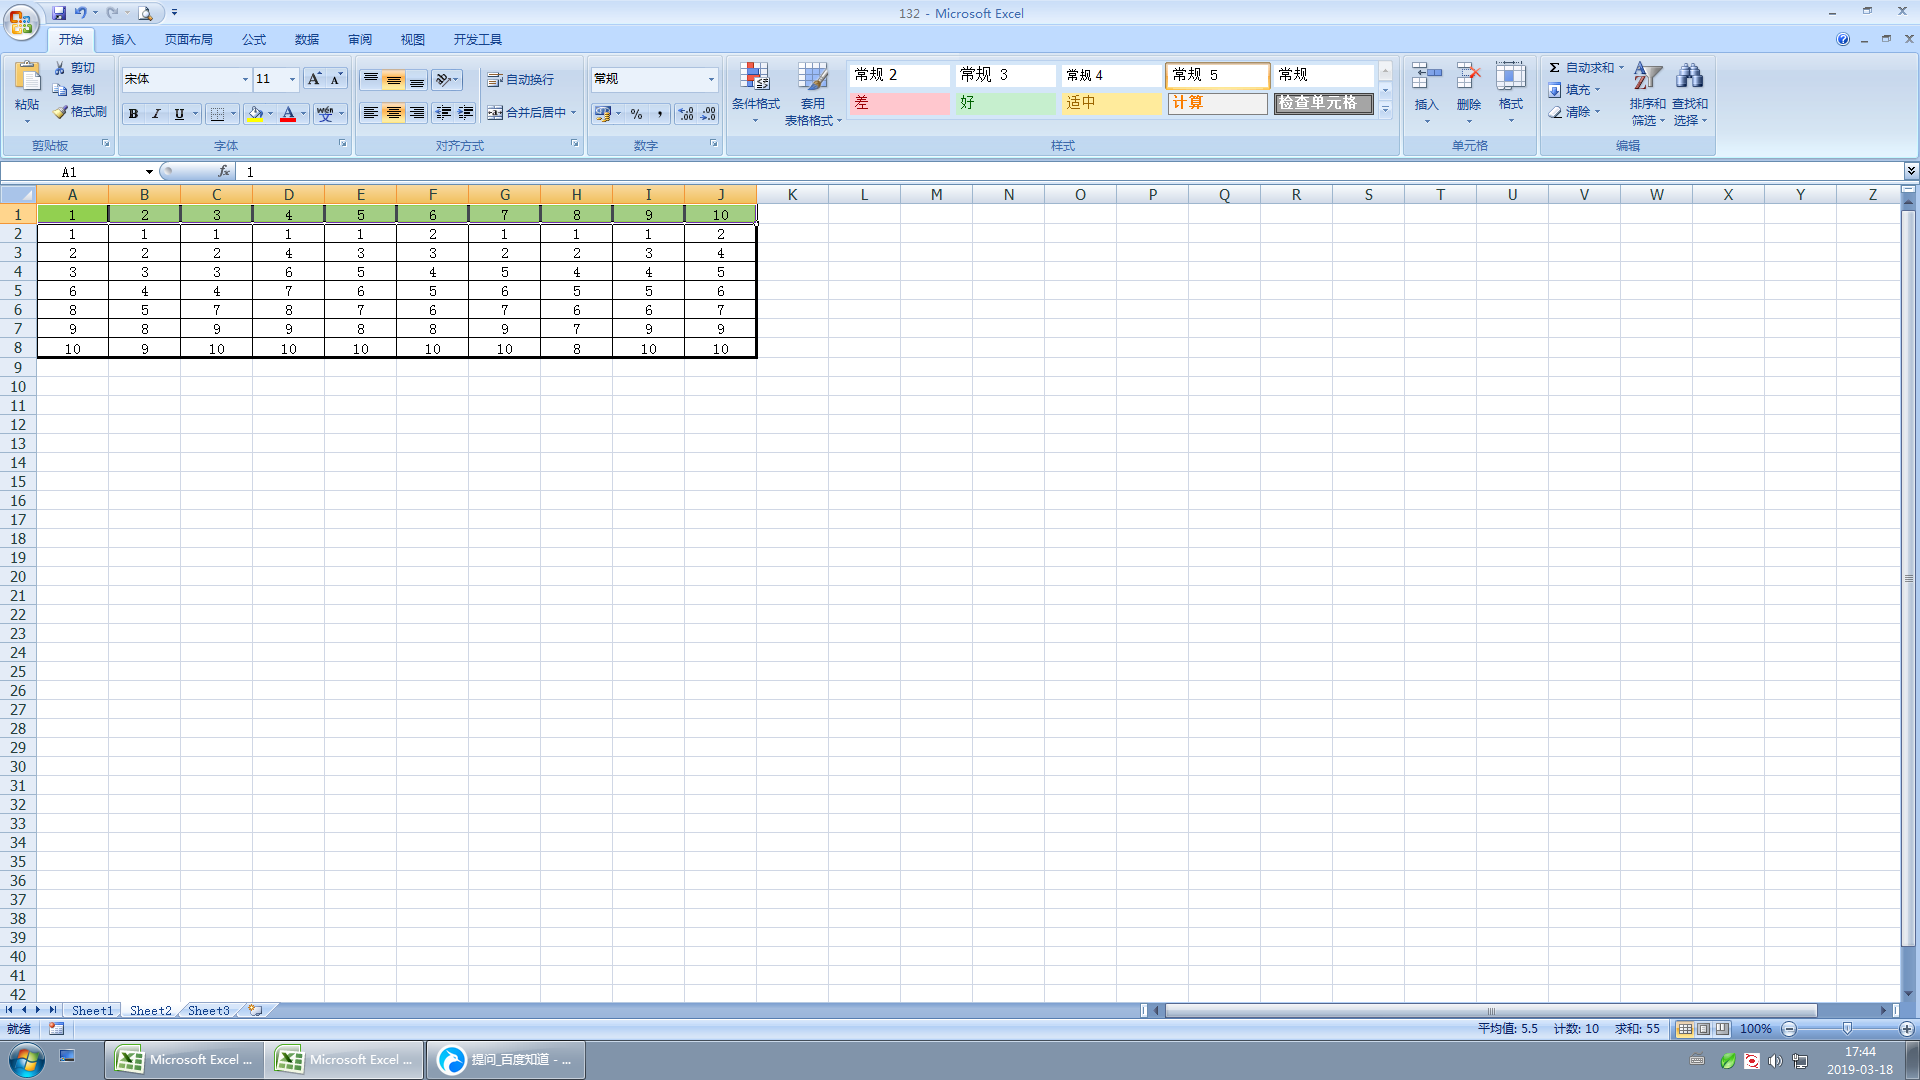Image resolution: width=1920 pixels, height=1080 pixels.
Task: Click the Format Painter brush icon
Action: tap(61, 112)
